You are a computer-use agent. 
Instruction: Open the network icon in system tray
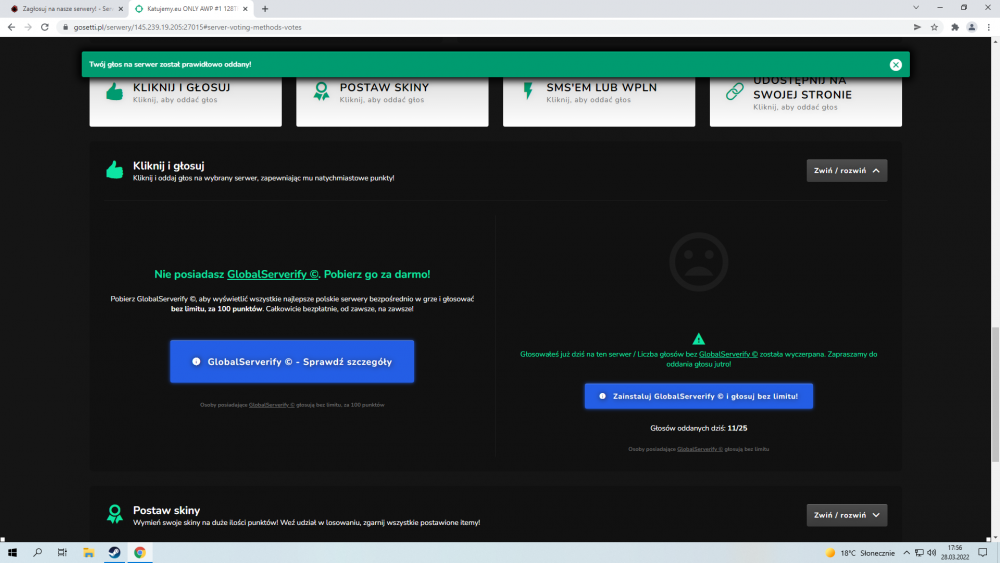pos(919,553)
